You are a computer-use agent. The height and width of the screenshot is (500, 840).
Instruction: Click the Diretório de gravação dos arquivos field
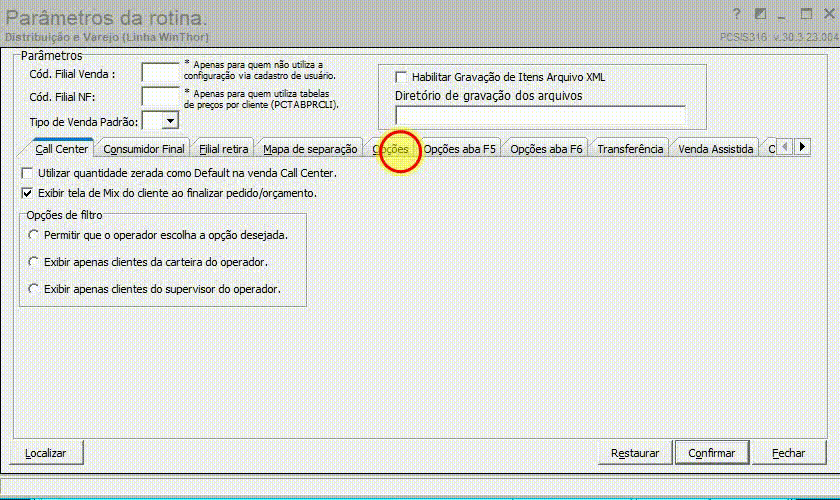point(540,115)
